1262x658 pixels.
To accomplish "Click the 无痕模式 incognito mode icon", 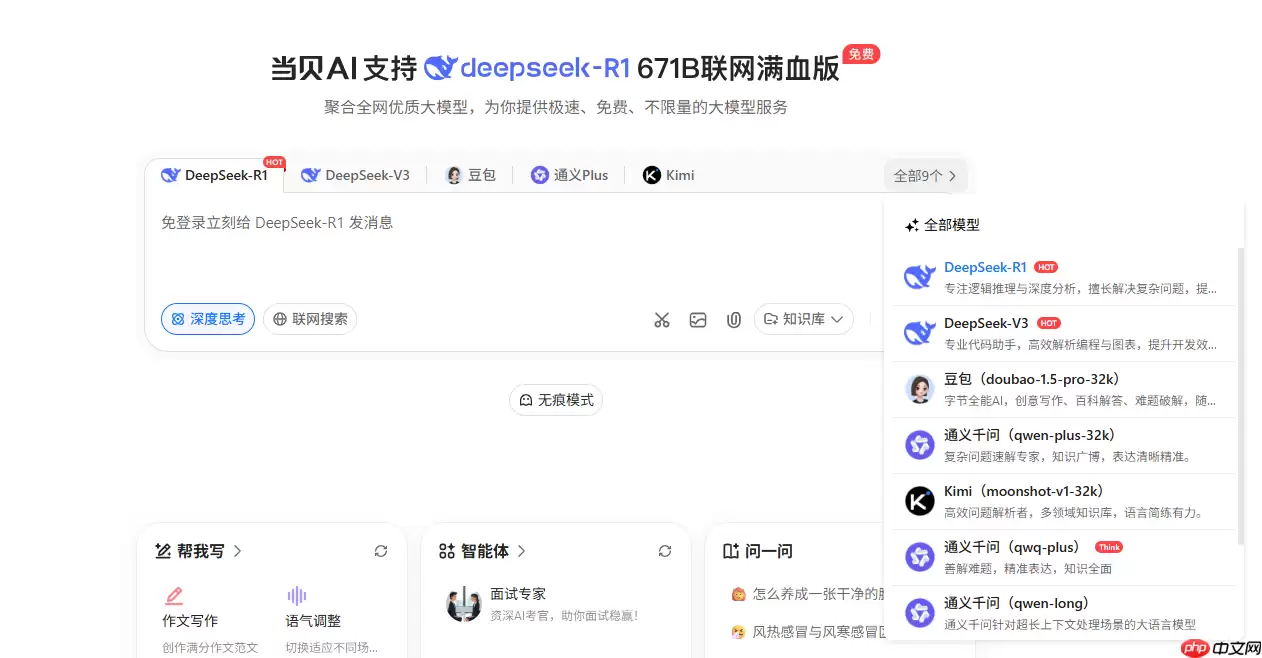I will (x=527, y=399).
